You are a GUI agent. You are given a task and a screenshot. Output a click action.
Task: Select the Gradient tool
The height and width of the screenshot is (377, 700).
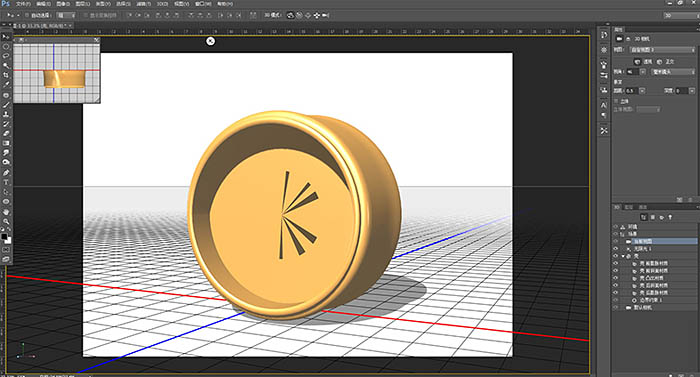(x=6, y=143)
